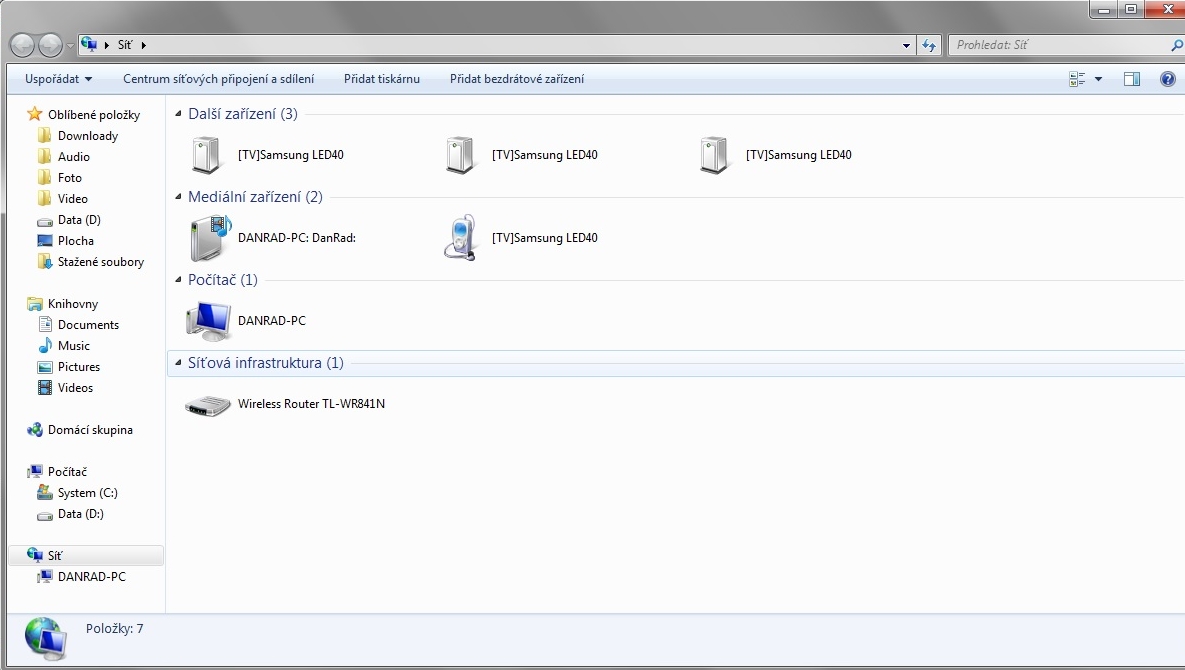Click the help question mark icon
Viewport: 1185px width, 670px height.
tap(1167, 79)
